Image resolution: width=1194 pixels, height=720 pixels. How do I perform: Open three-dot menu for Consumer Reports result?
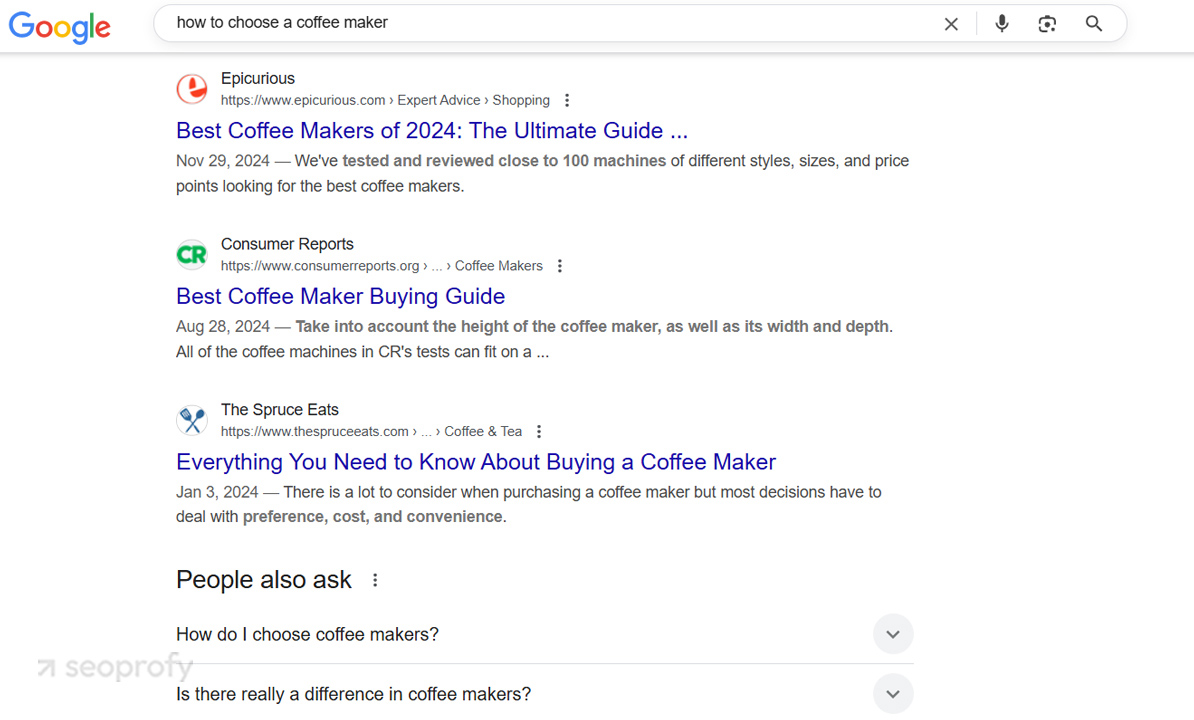click(560, 266)
